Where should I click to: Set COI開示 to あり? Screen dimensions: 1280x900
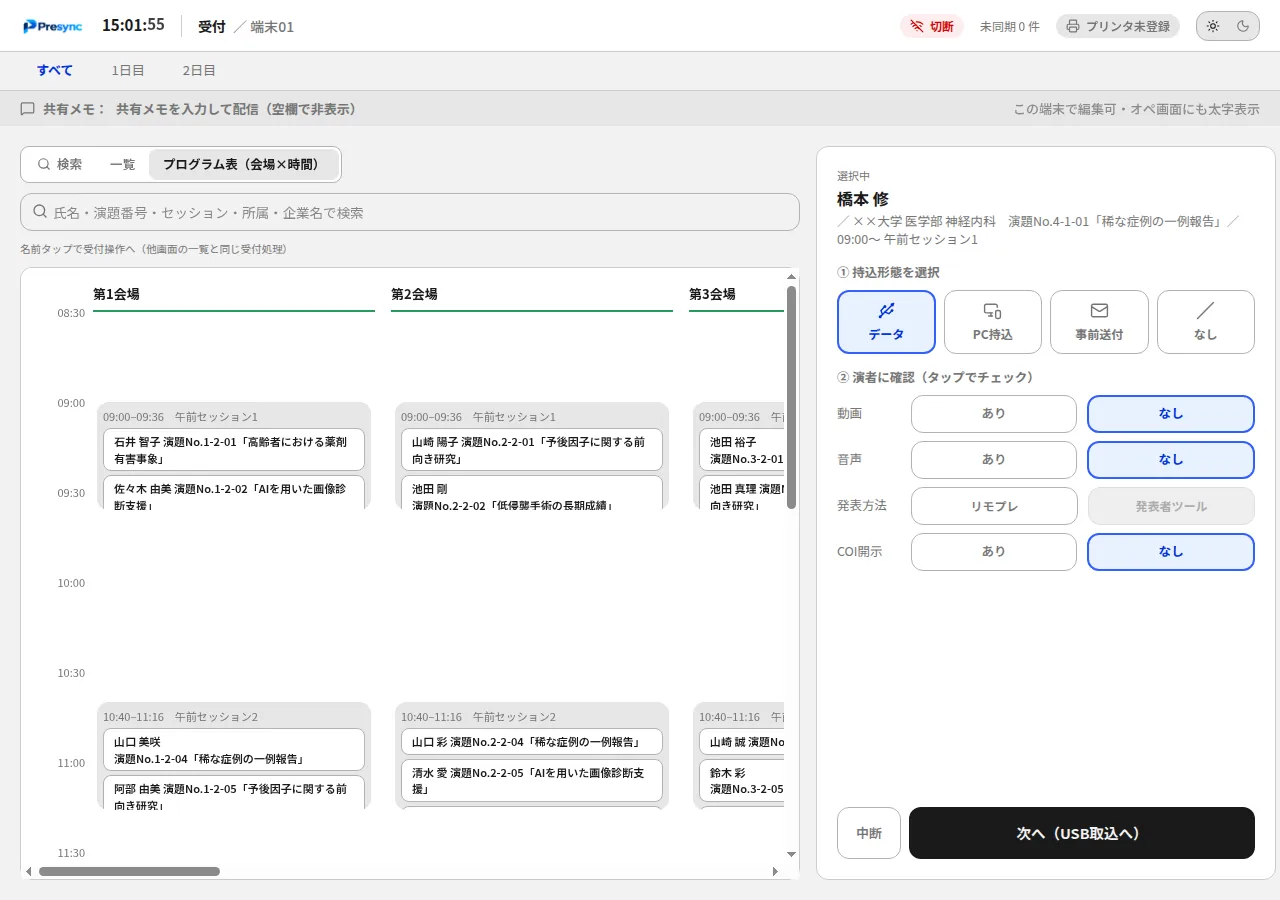click(x=994, y=552)
